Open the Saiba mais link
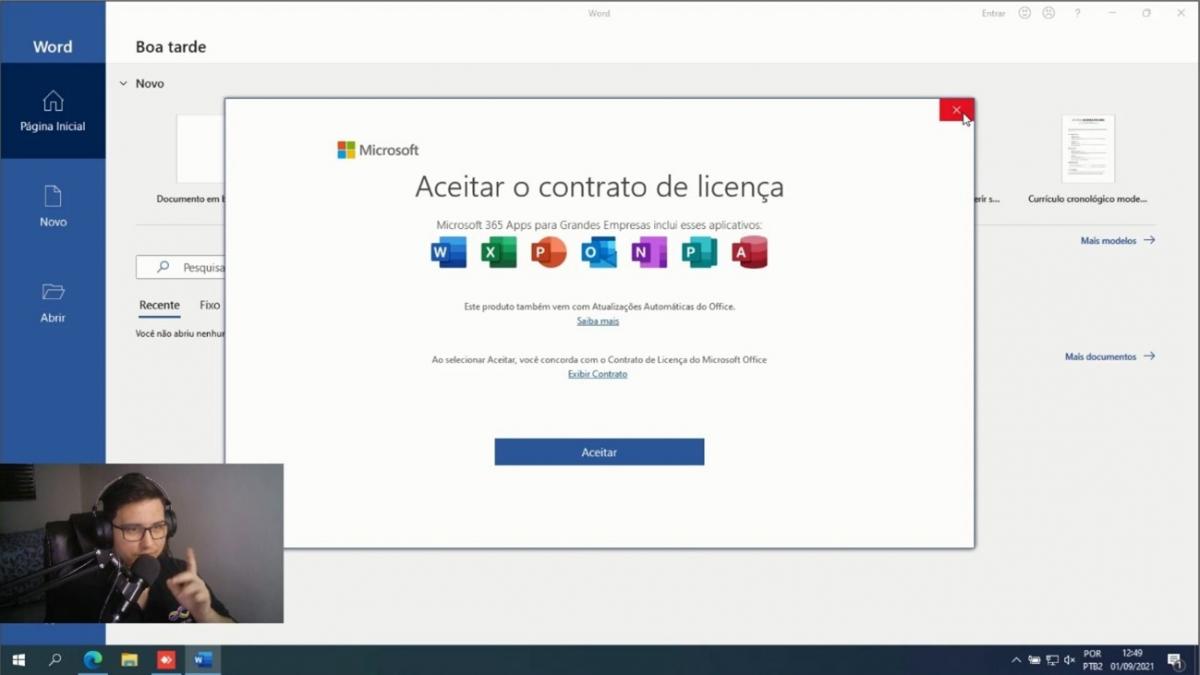The width and height of the screenshot is (1200, 675). tap(598, 321)
